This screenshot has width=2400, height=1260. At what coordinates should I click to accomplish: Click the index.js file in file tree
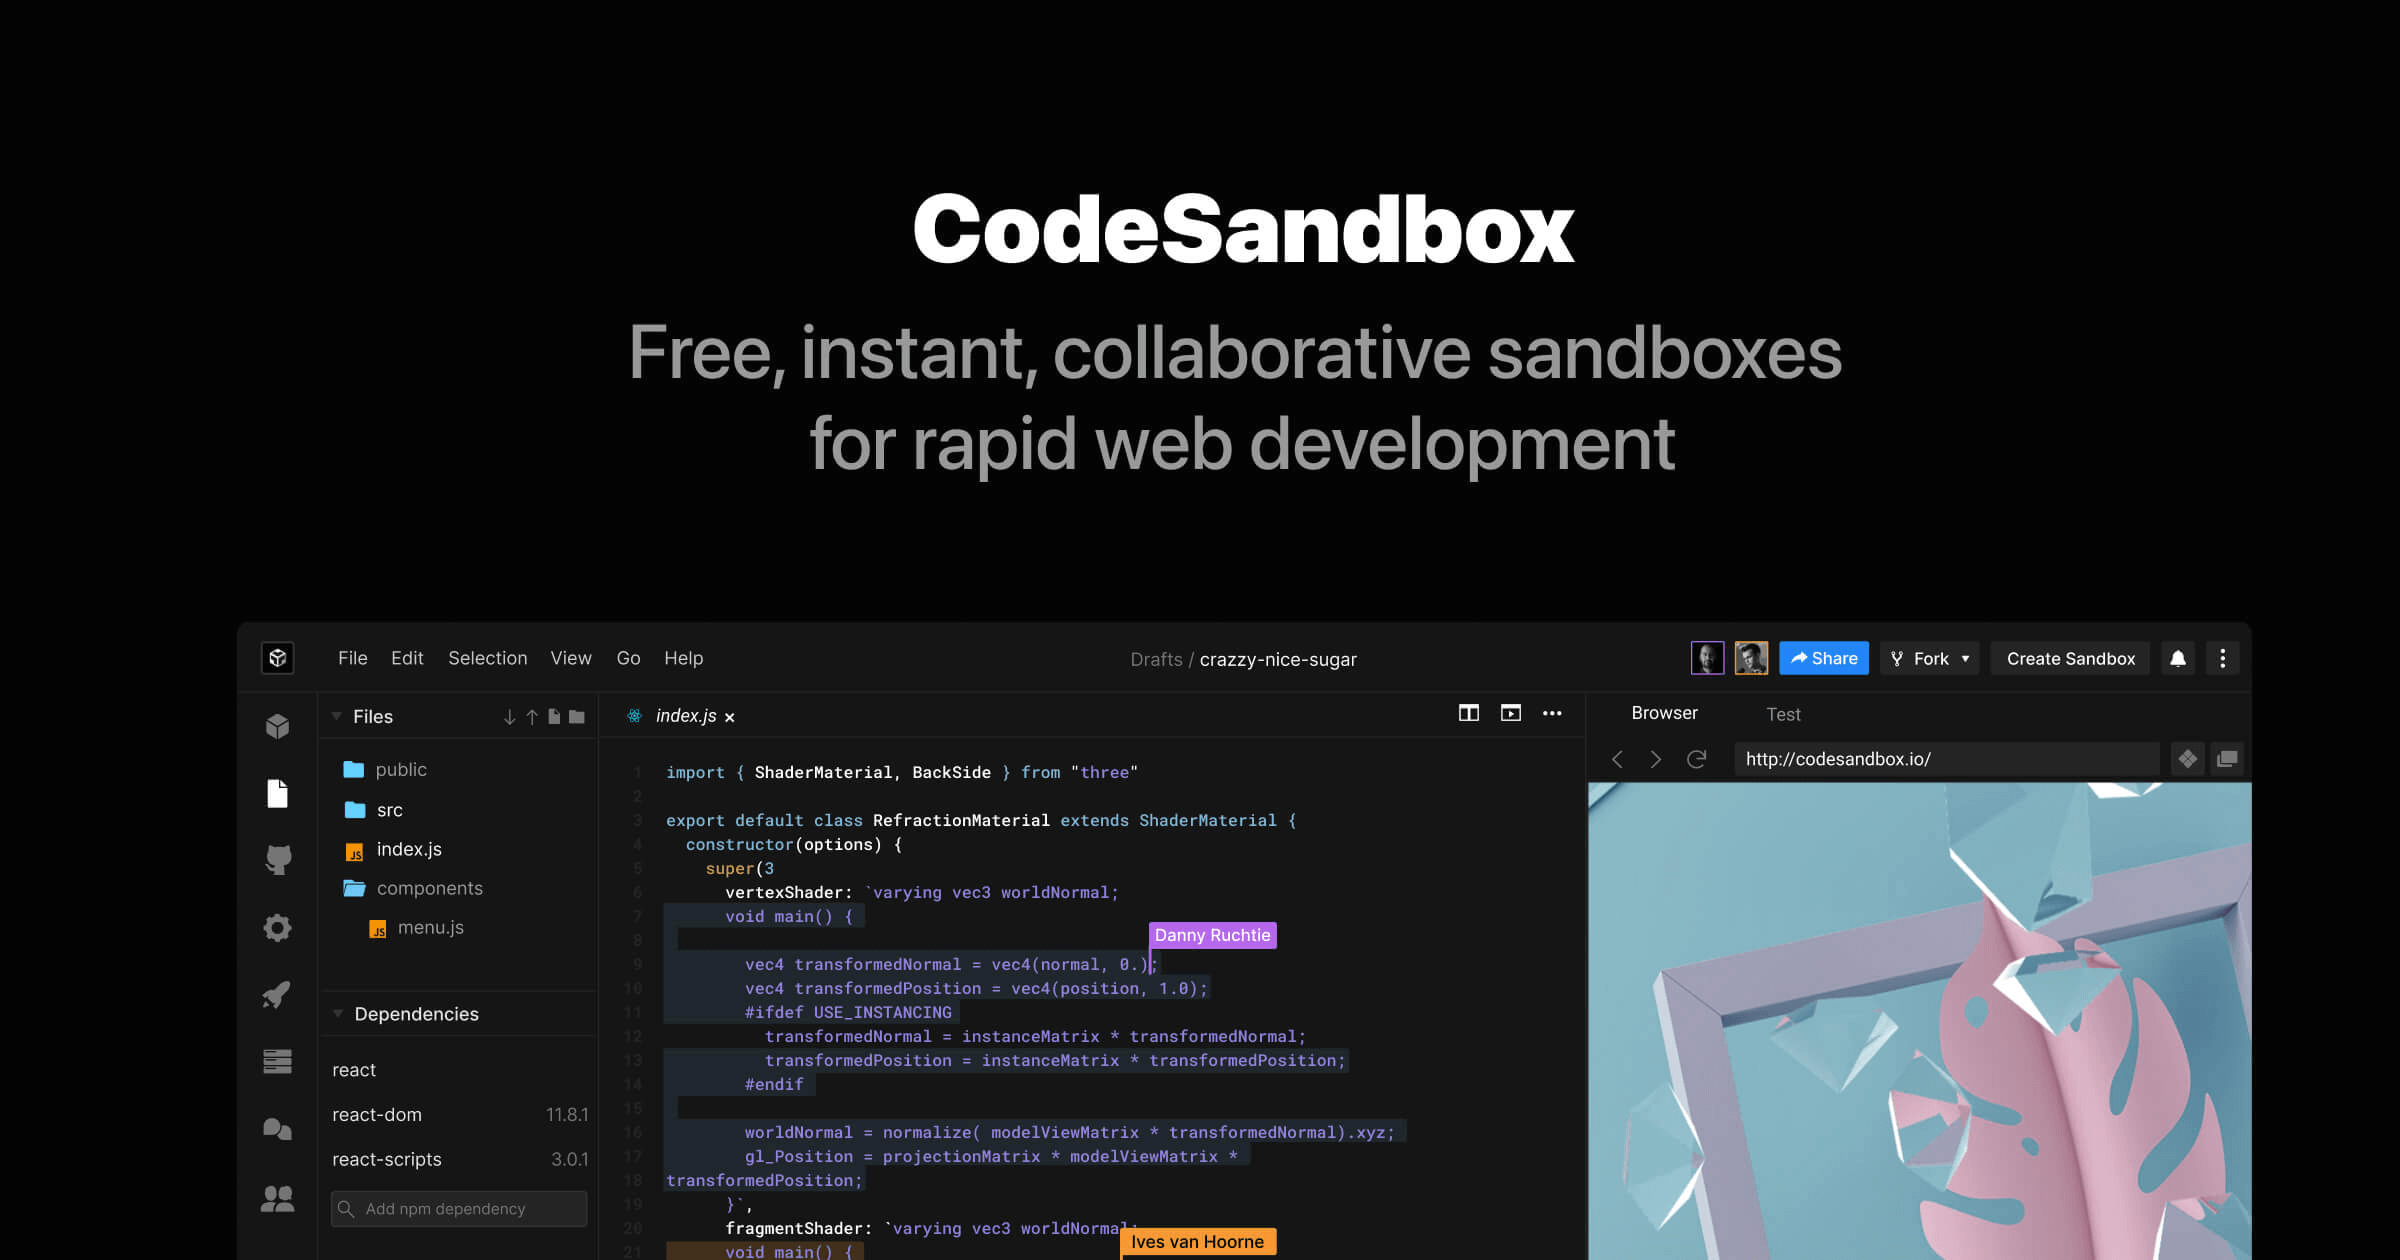[408, 847]
